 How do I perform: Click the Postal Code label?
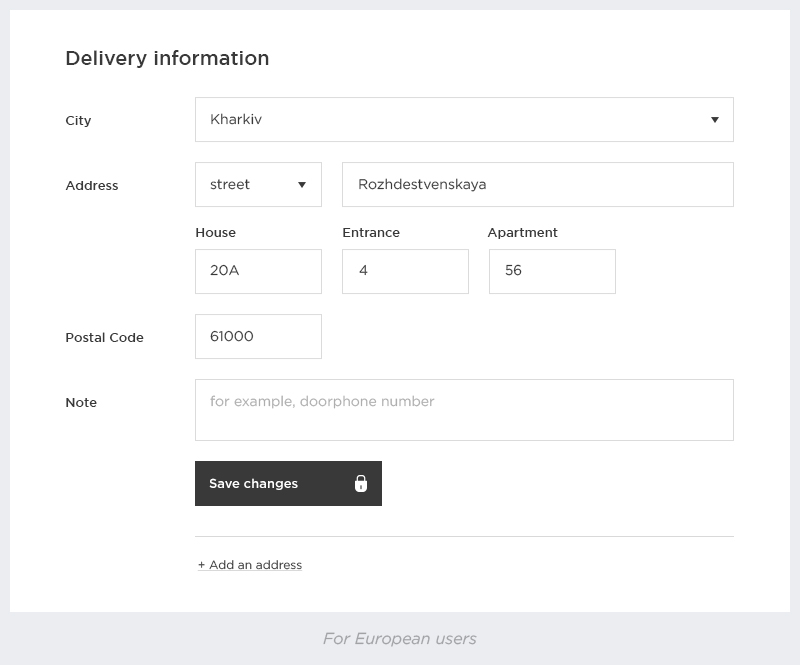pos(105,338)
